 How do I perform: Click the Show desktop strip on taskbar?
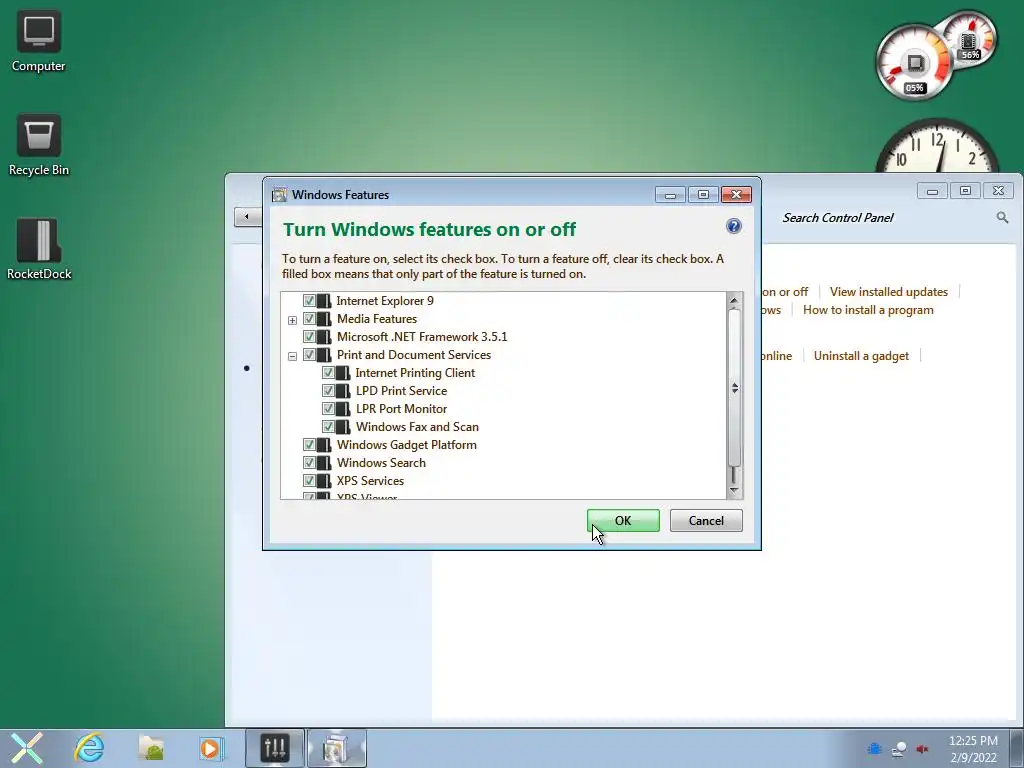[1016, 748]
